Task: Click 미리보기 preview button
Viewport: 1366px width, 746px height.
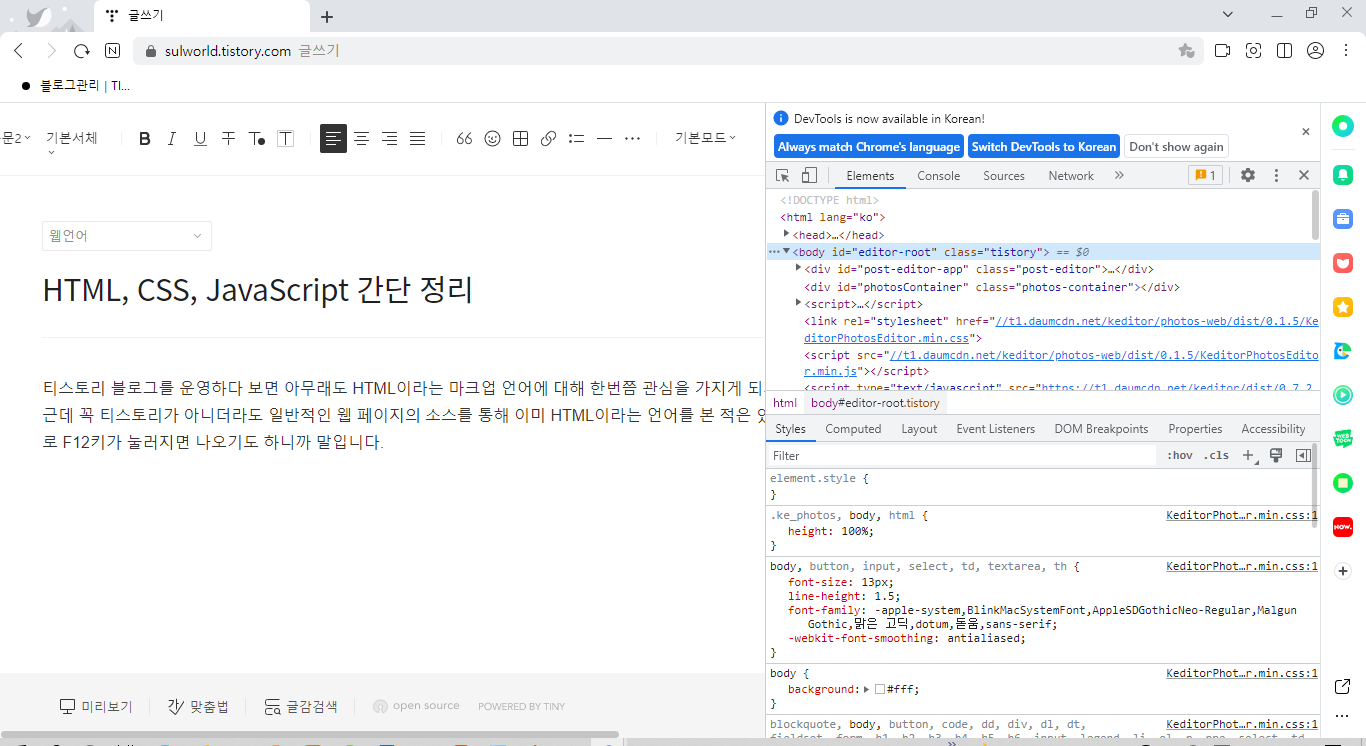Action: (96, 707)
